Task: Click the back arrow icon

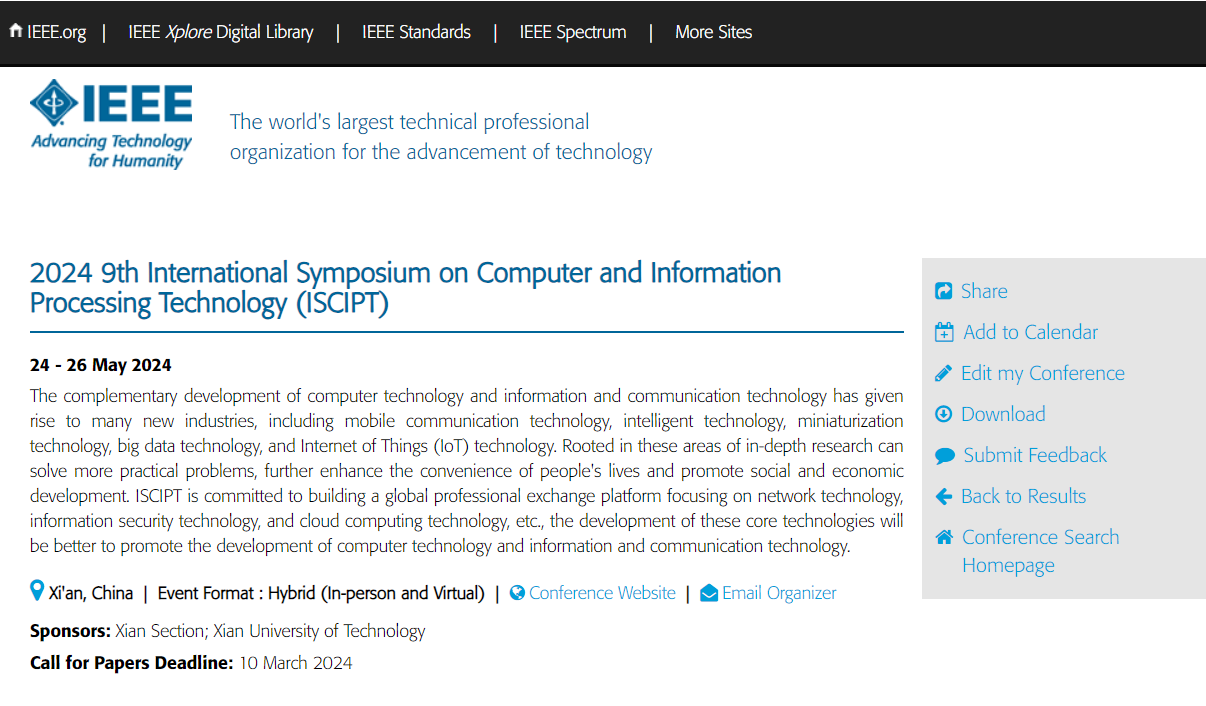Action: 943,496
